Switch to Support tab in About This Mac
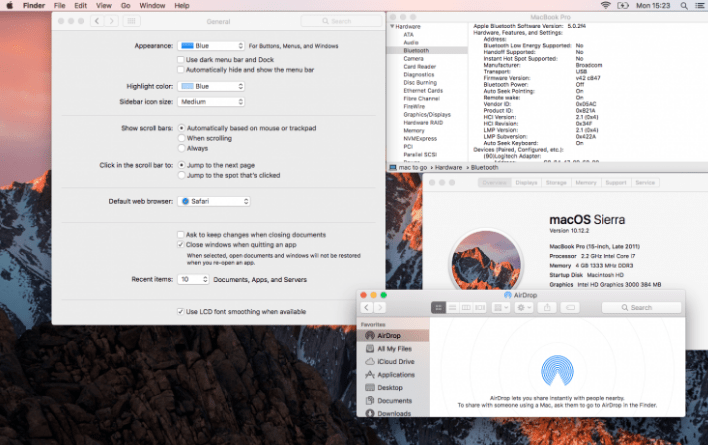 616,182
